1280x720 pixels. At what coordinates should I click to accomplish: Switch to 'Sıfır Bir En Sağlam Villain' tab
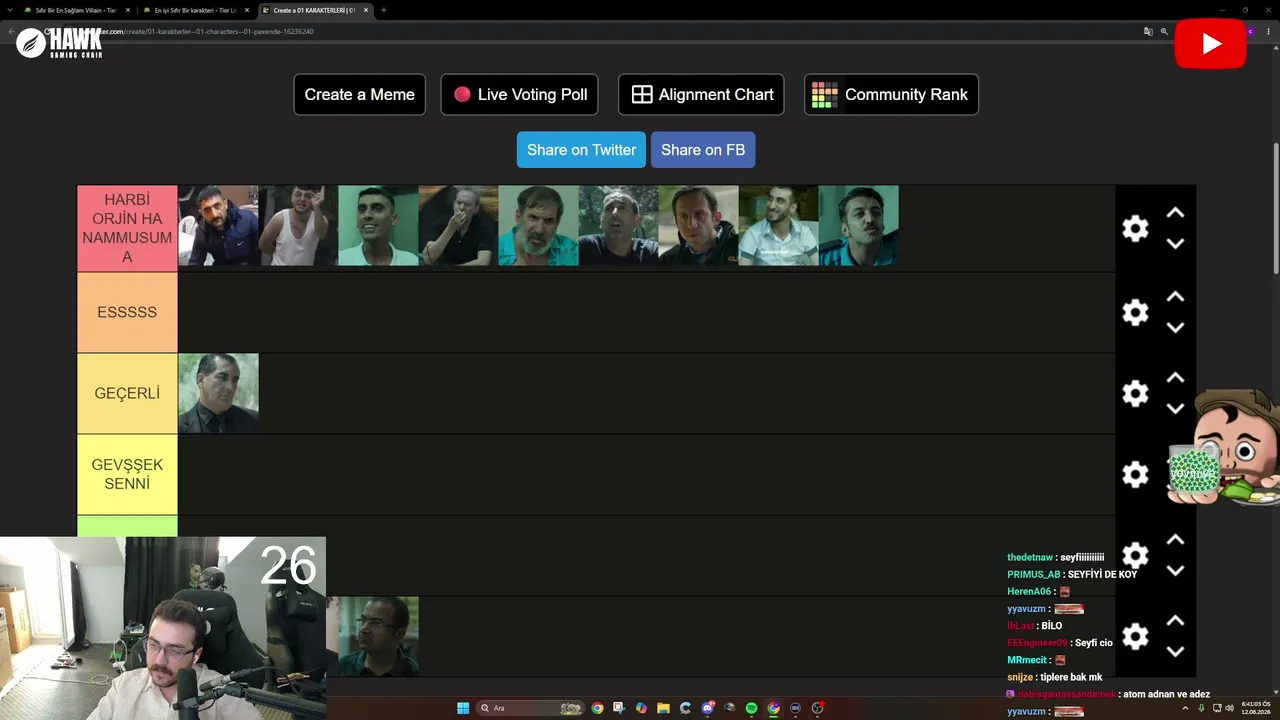pyautogui.click(x=75, y=10)
